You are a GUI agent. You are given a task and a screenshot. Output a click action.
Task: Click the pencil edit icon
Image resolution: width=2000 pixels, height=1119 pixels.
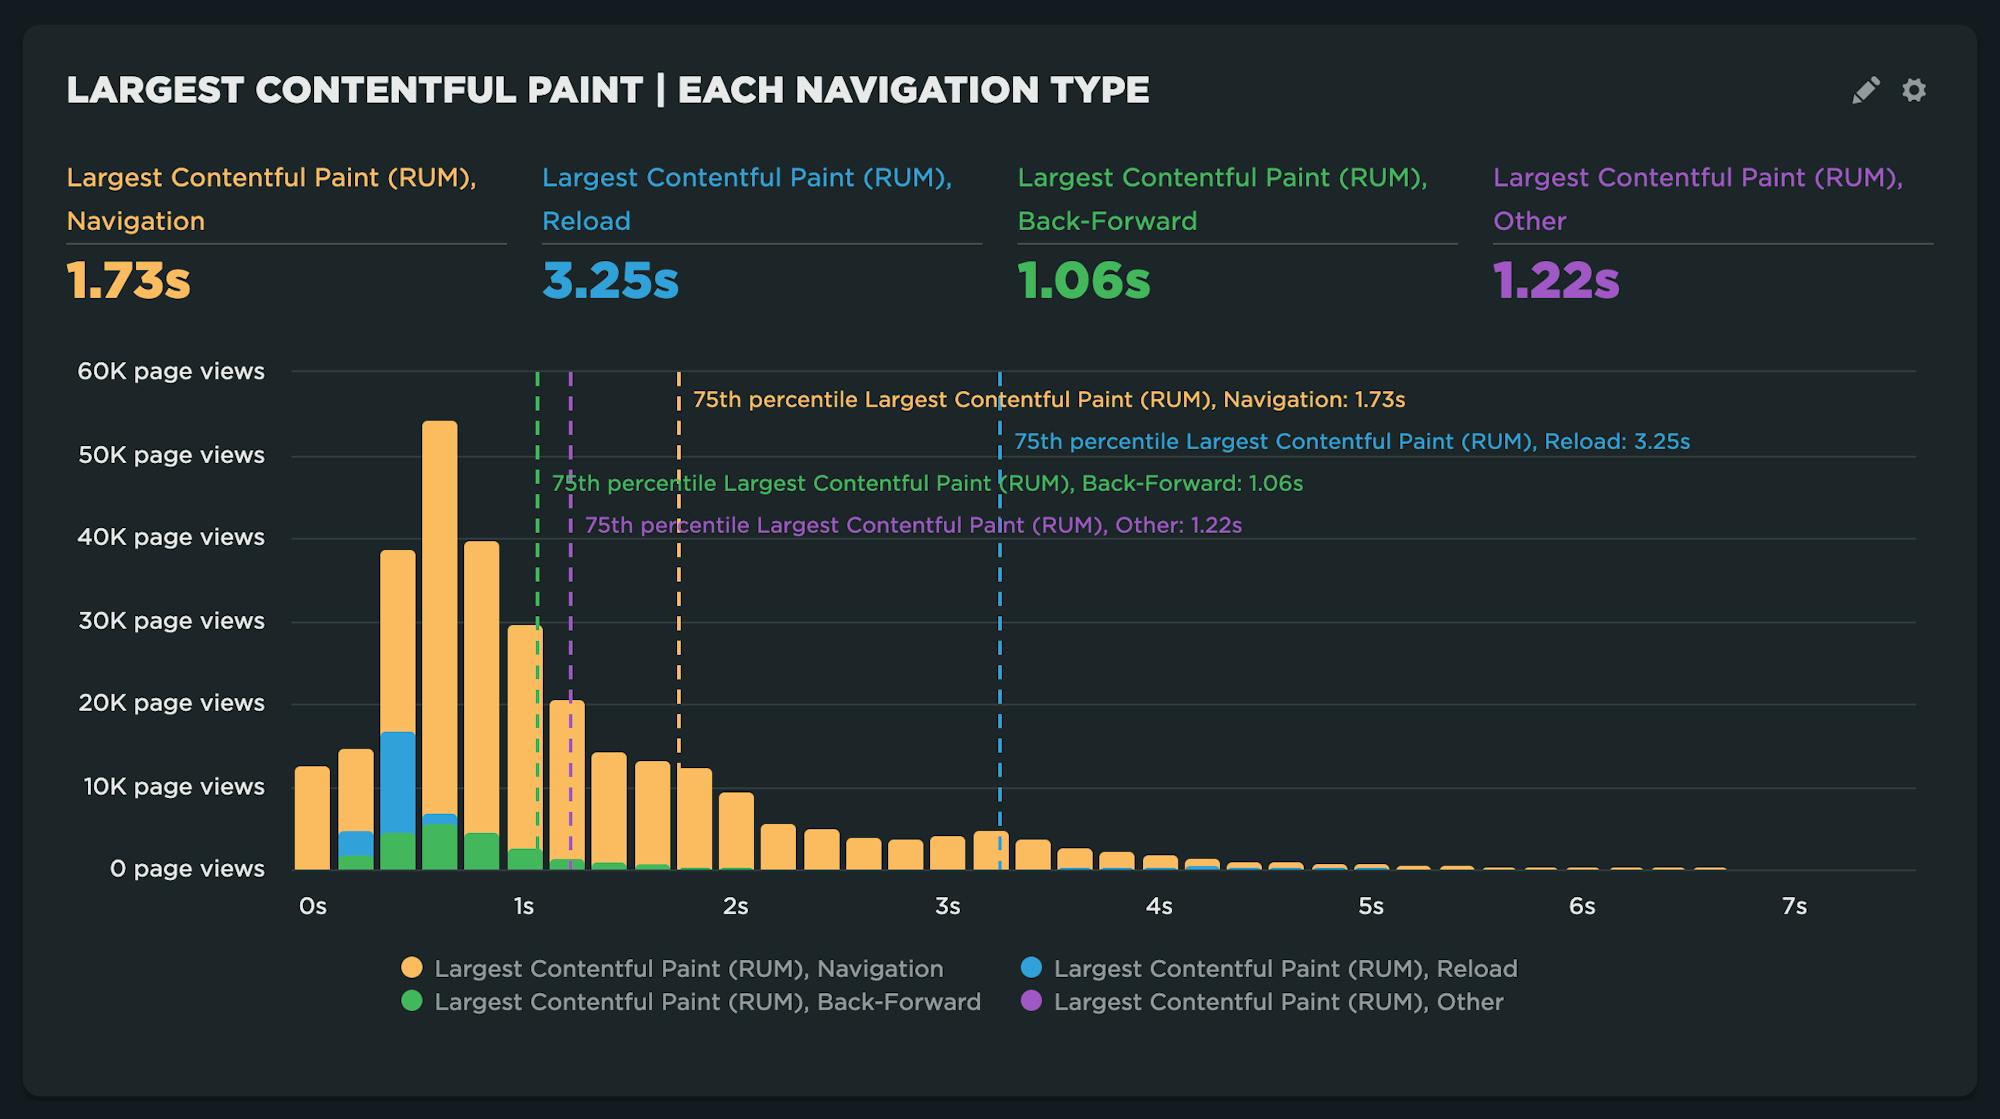pyautogui.click(x=1865, y=91)
